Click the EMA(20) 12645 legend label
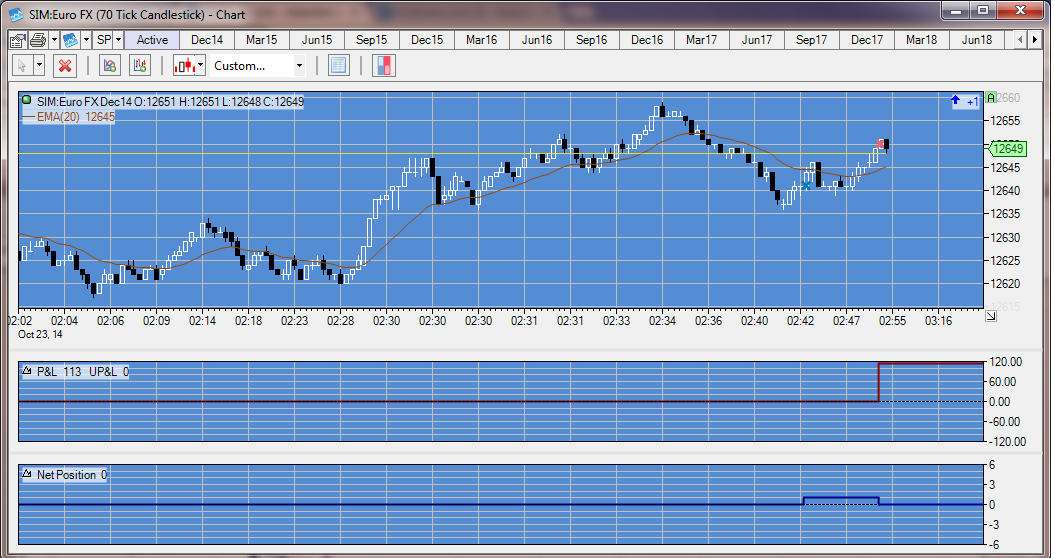This screenshot has height=558, width=1054. (75, 117)
